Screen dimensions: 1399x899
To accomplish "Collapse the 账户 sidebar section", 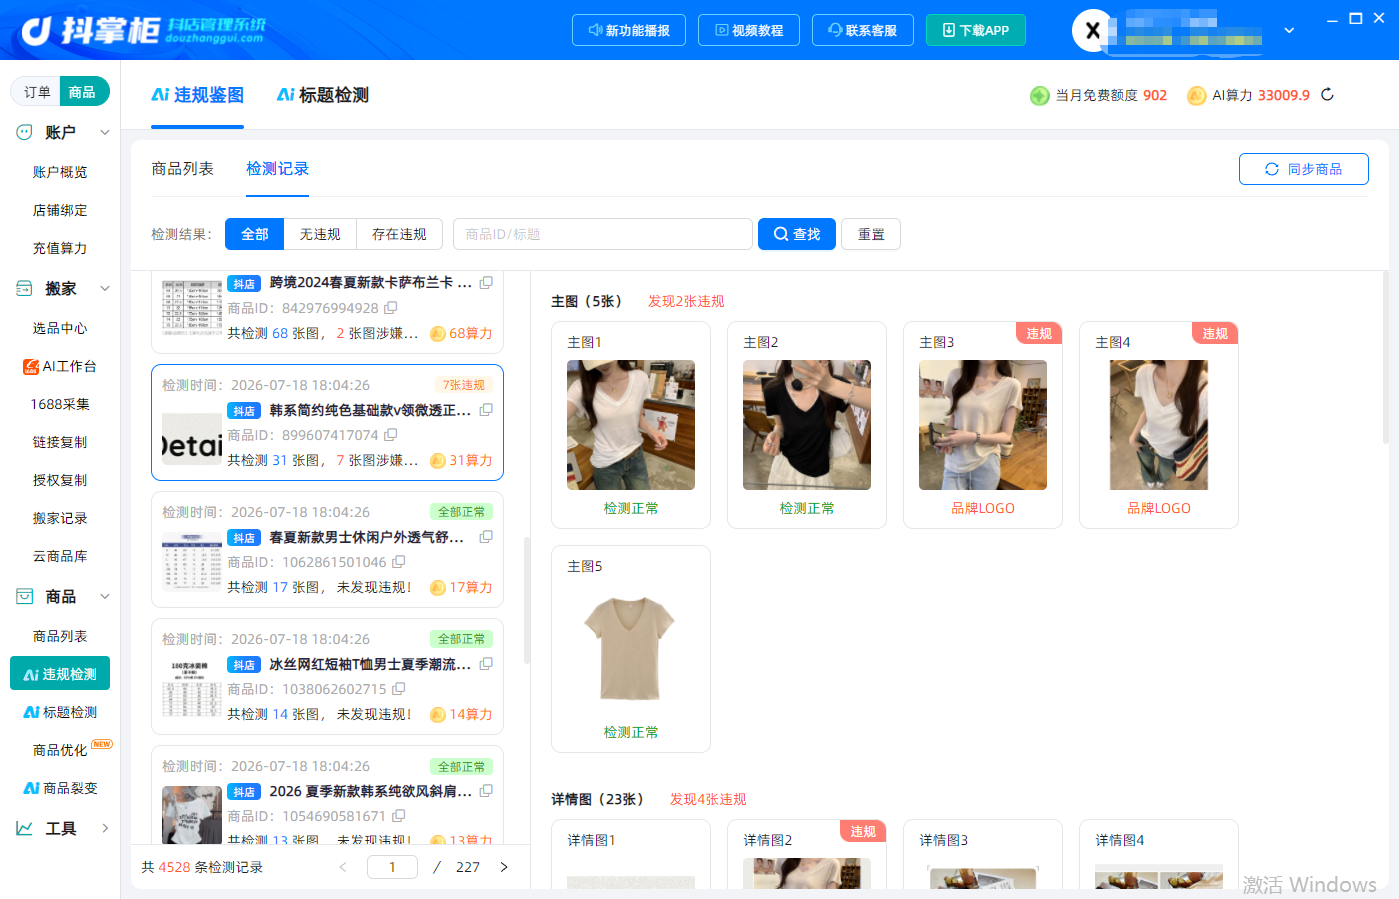I will tap(105, 132).
